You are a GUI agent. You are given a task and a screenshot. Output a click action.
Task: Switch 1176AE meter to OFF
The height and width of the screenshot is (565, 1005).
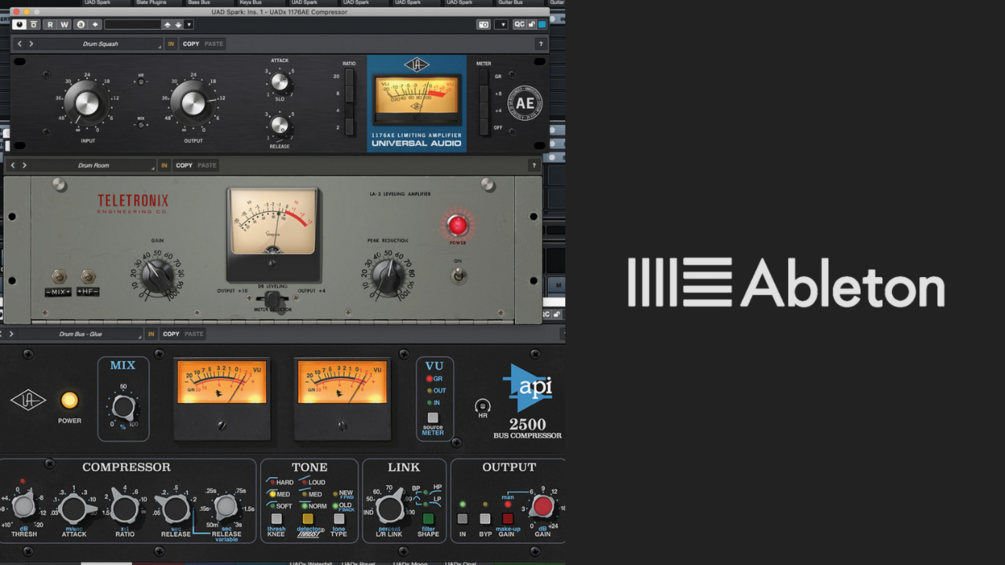click(x=483, y=127)
